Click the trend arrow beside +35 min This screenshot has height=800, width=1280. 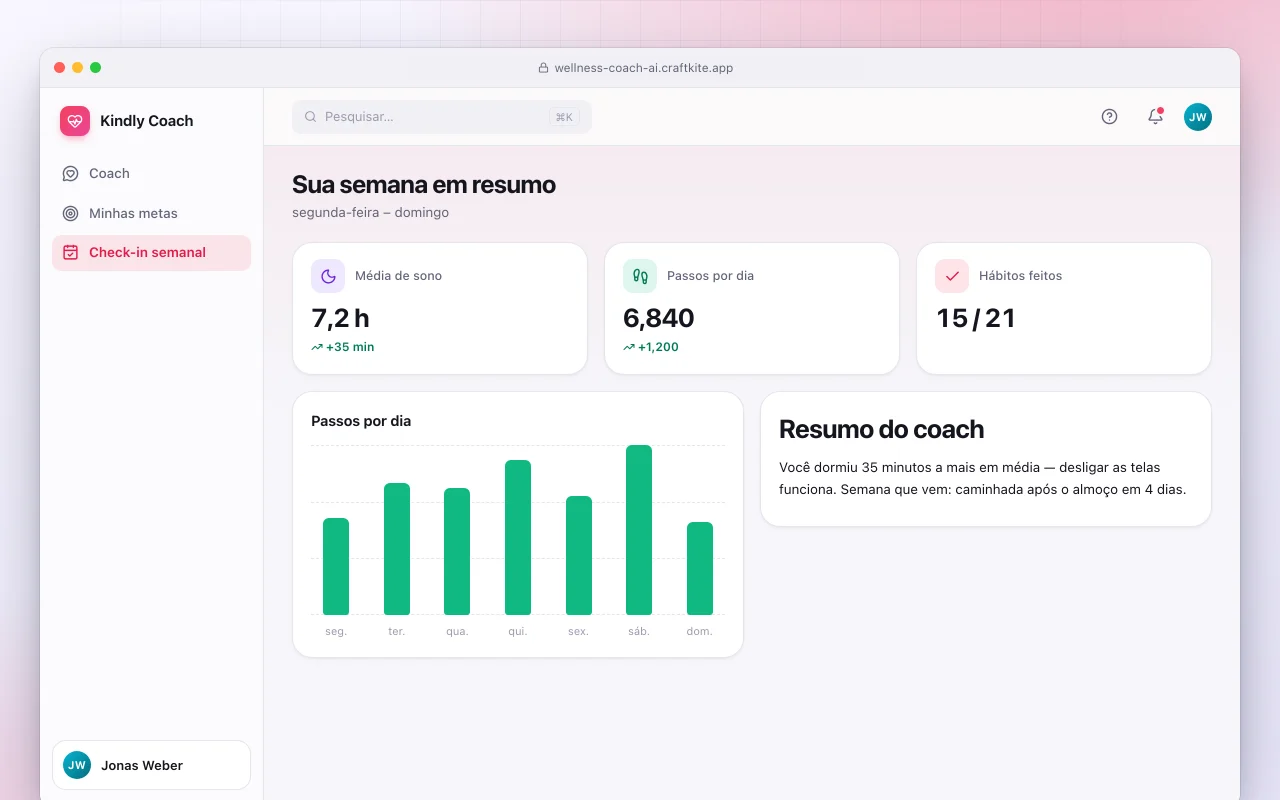pyautogui.click(x=317, y=347)
